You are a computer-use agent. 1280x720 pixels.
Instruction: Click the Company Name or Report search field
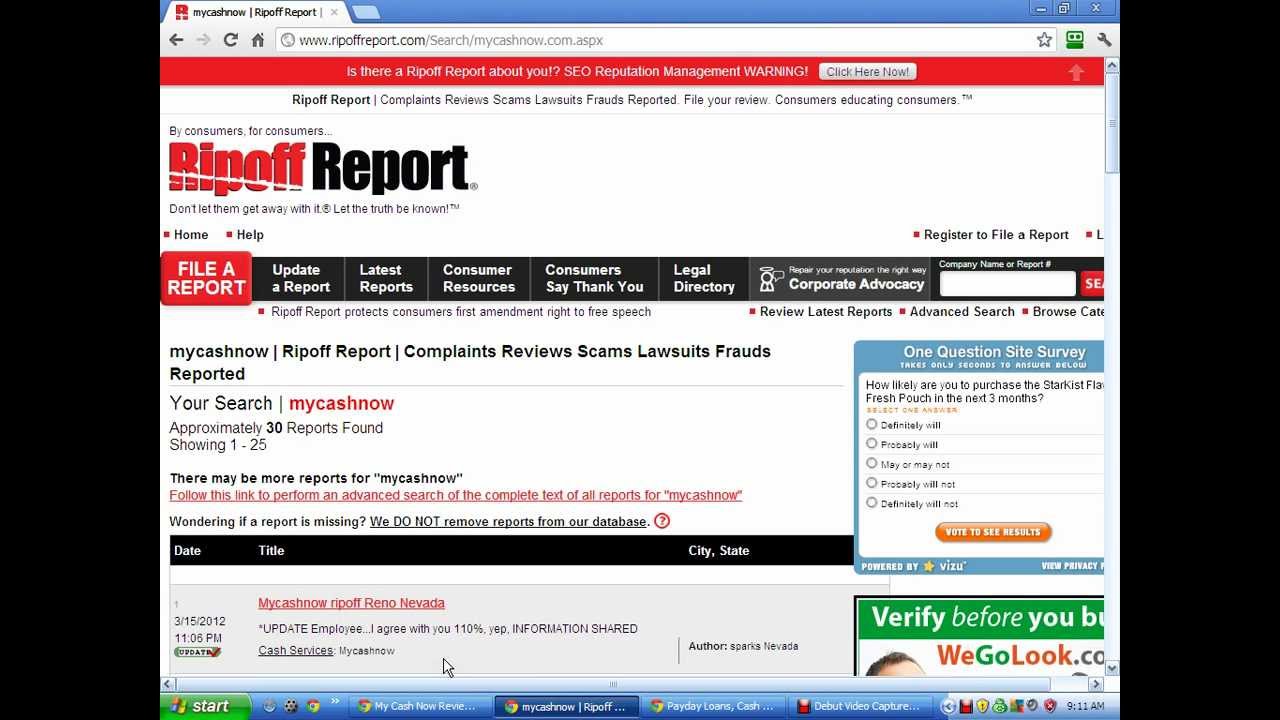coord(1007,284)
